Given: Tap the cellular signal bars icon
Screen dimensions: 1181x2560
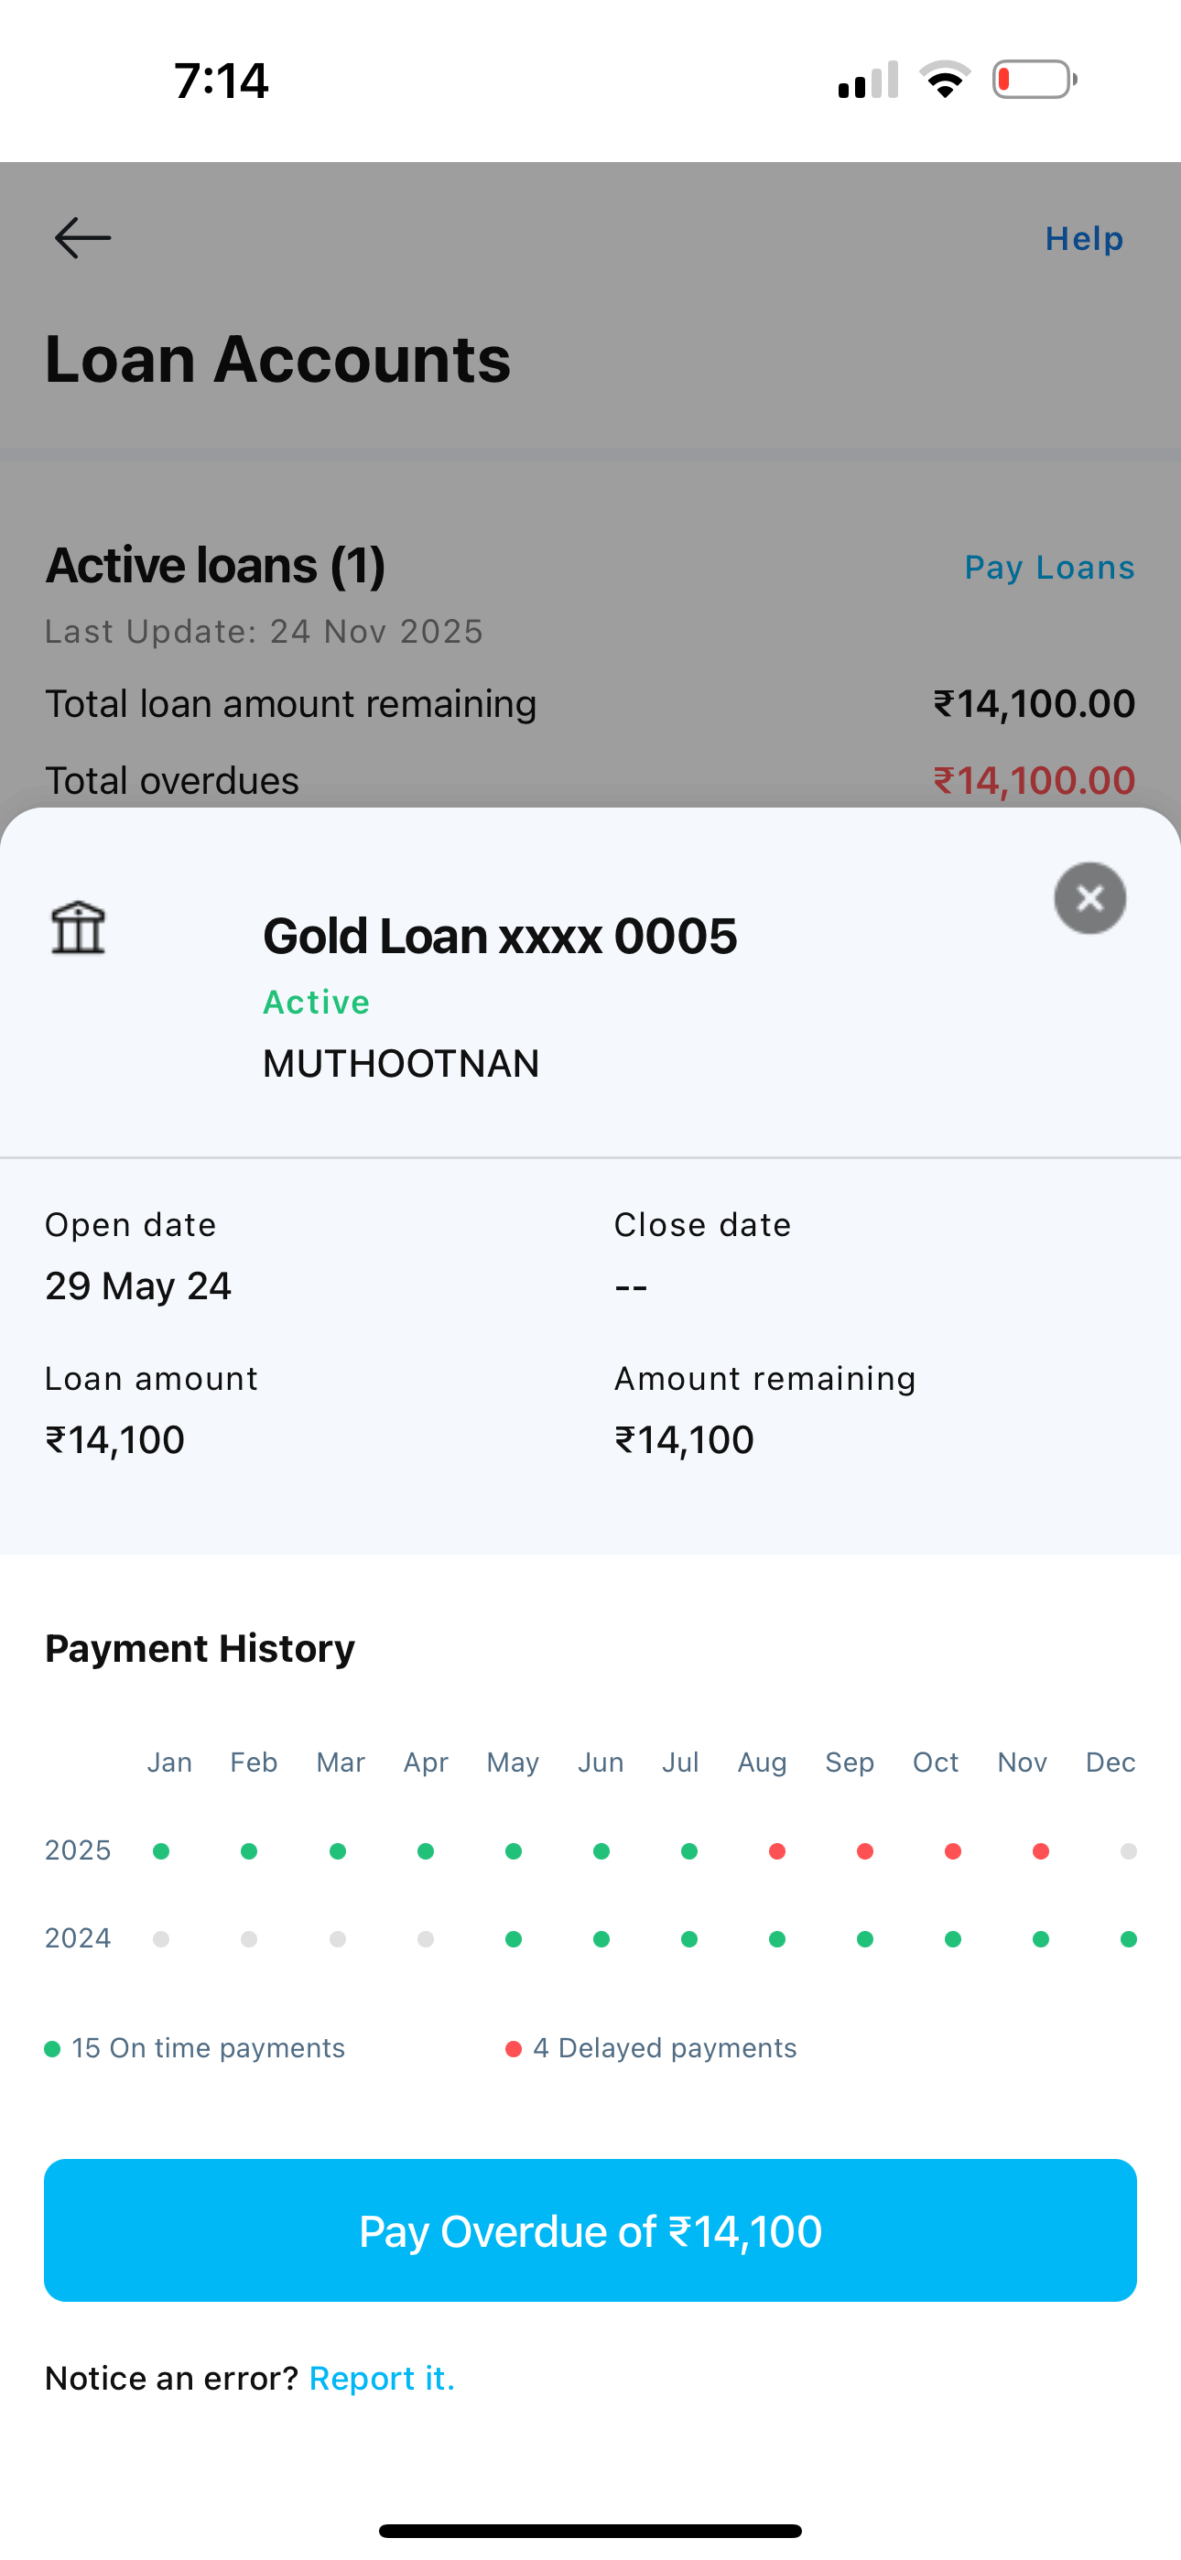Looking at the screenshot, I should (x=867, y=80).
